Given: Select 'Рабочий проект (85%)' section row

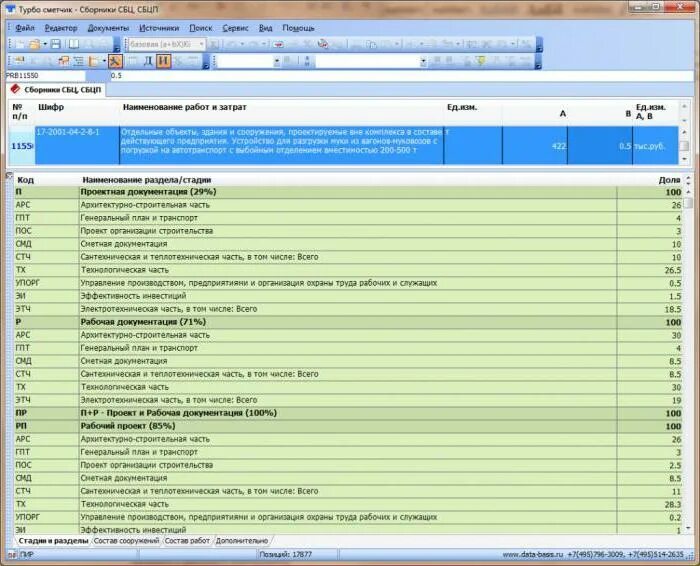Looking at the screenshot, I should [348, 426].
